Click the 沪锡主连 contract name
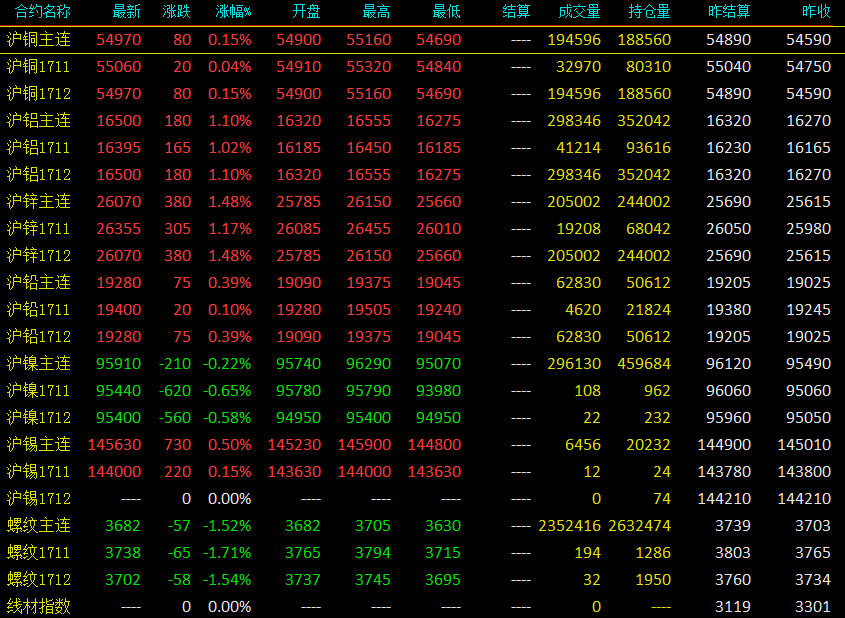 39,445
